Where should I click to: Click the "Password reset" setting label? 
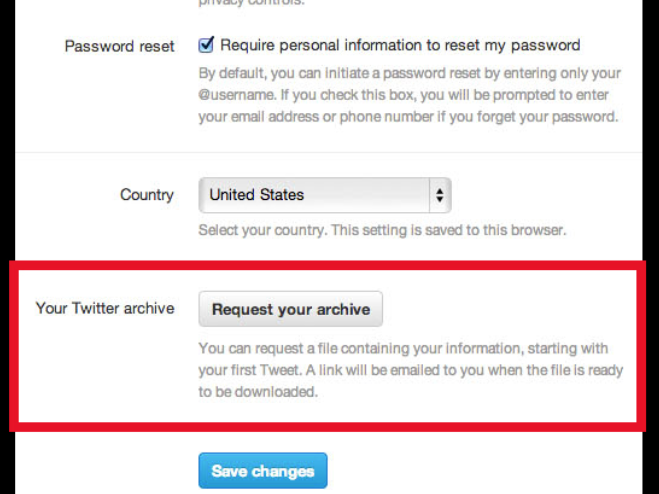click(x=119, y=46)
